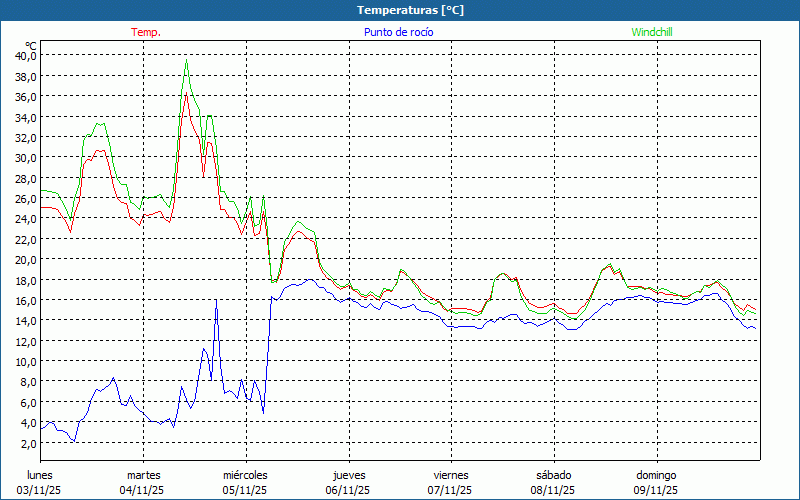Select the miércoles day label
Image resolution: width=800 pixels, height=500 pixels.
click(x=245, y=474)
